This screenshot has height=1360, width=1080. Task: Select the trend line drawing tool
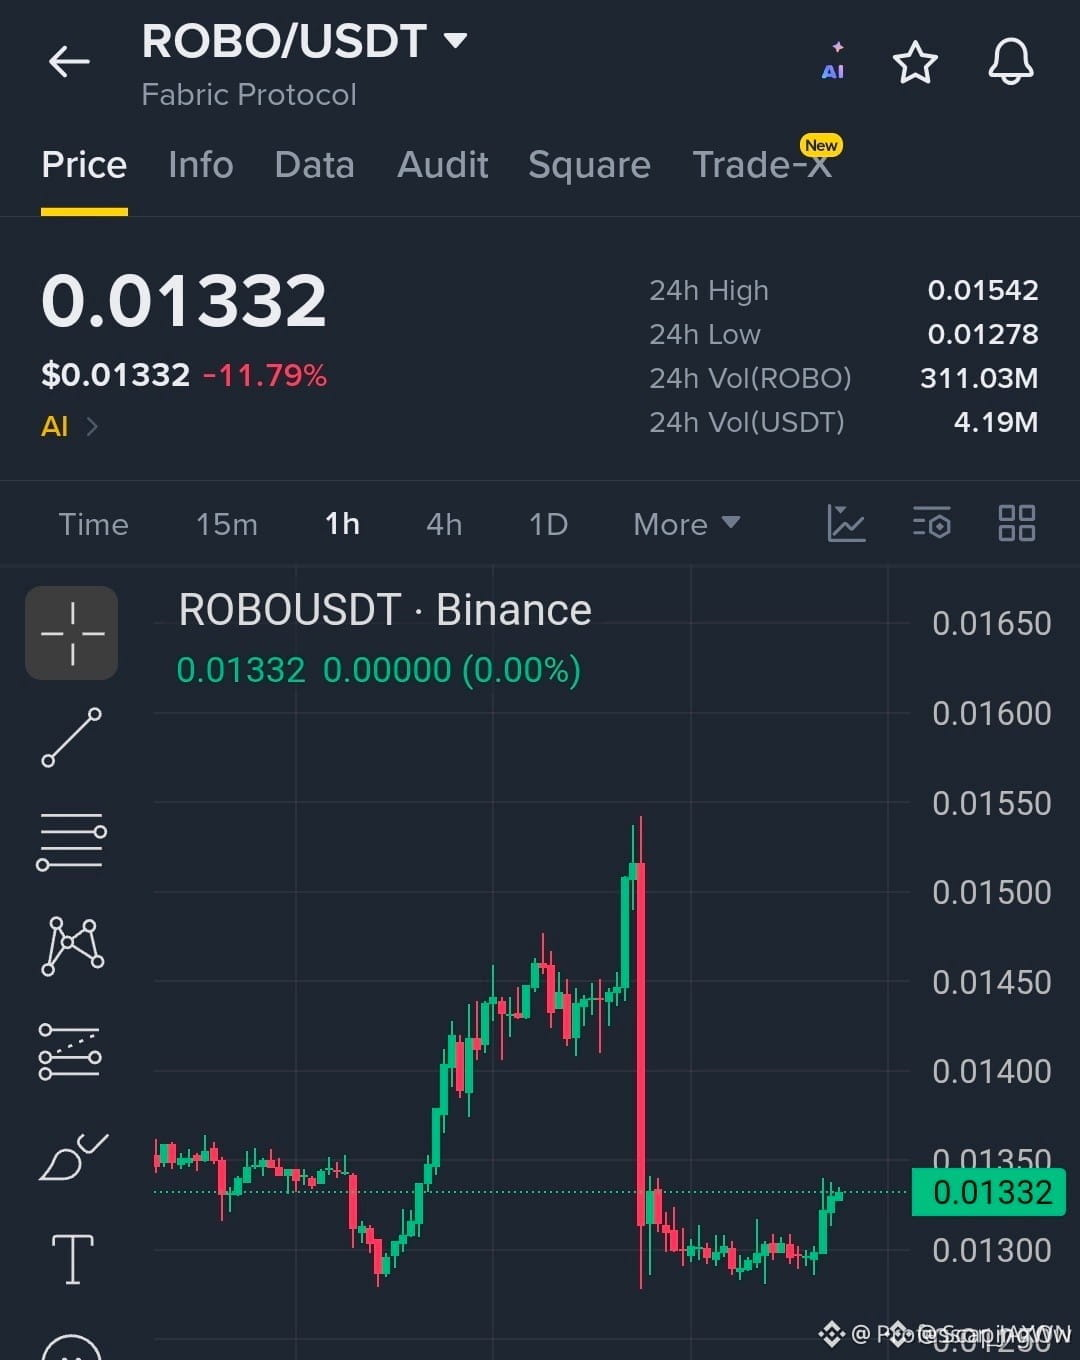[72, 738]
